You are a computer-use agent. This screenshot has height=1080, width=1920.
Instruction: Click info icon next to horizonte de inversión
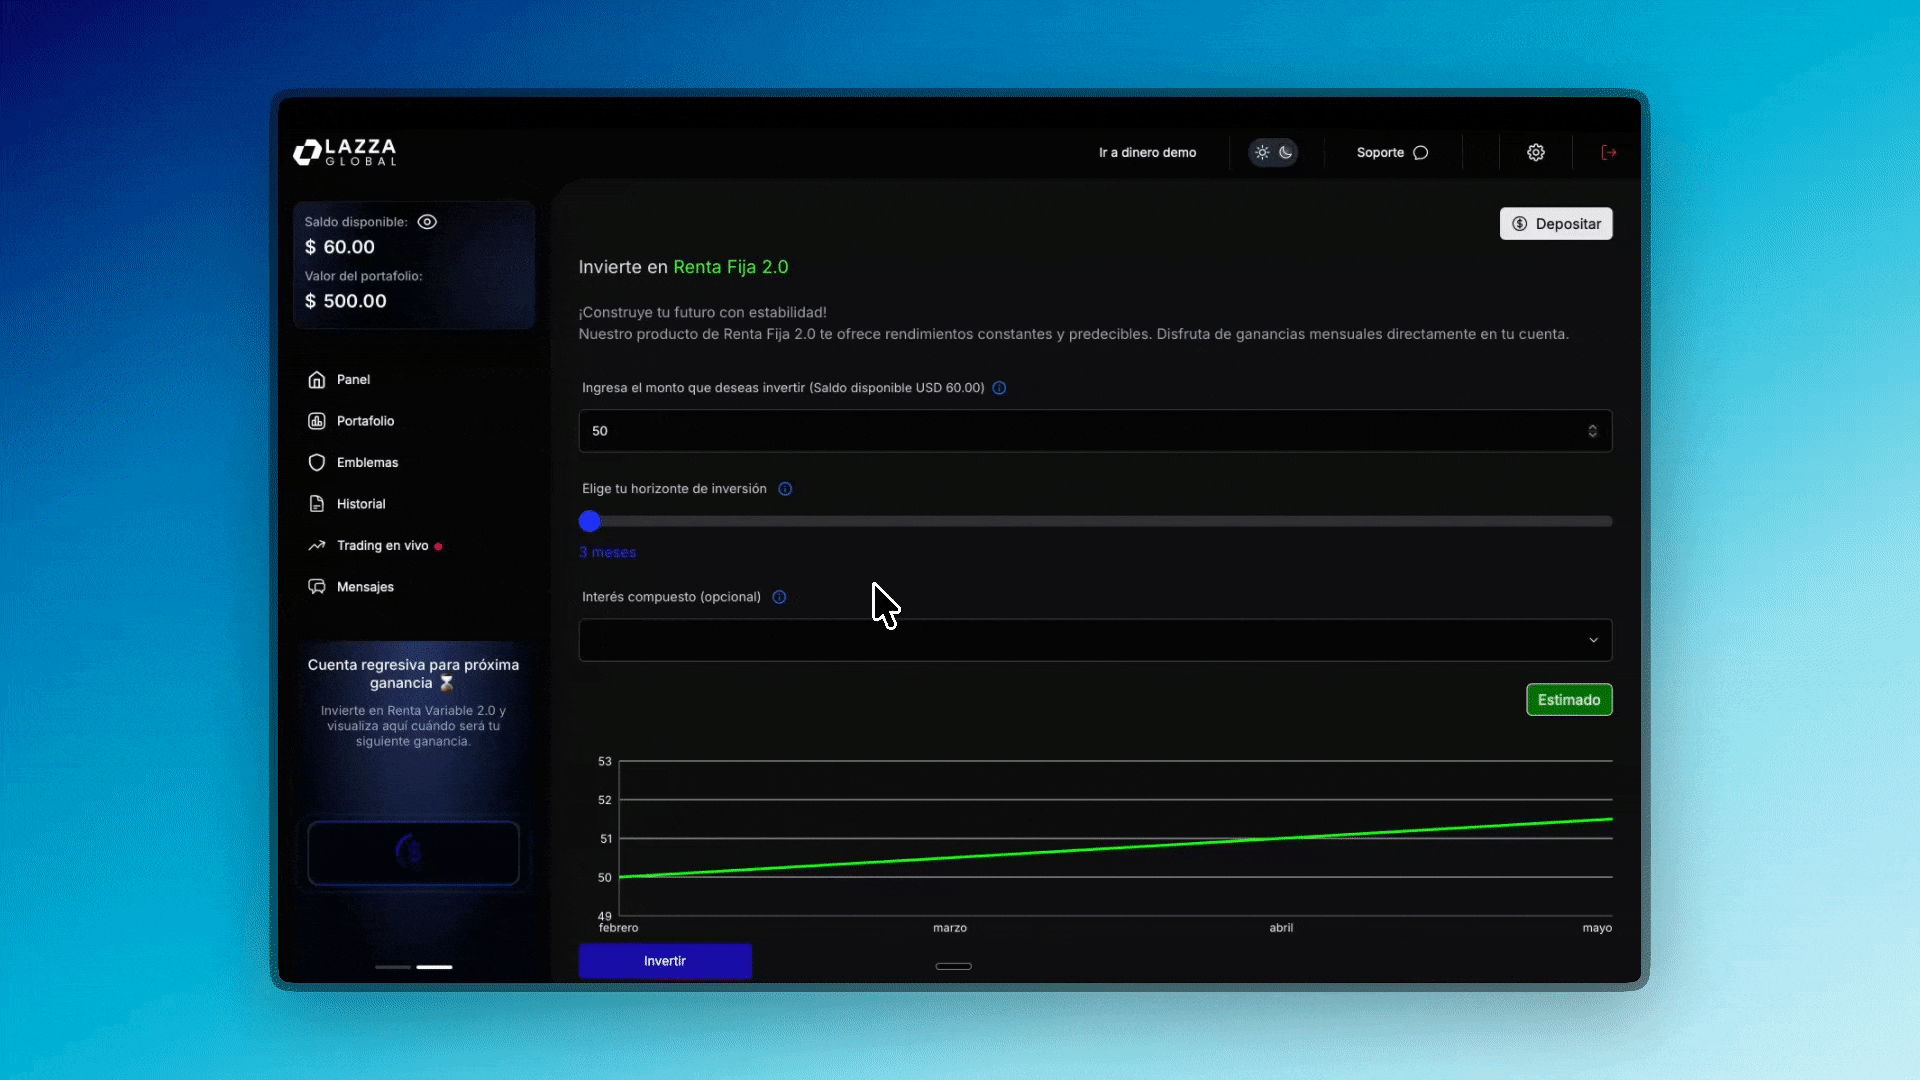click(x=785, y=489)
